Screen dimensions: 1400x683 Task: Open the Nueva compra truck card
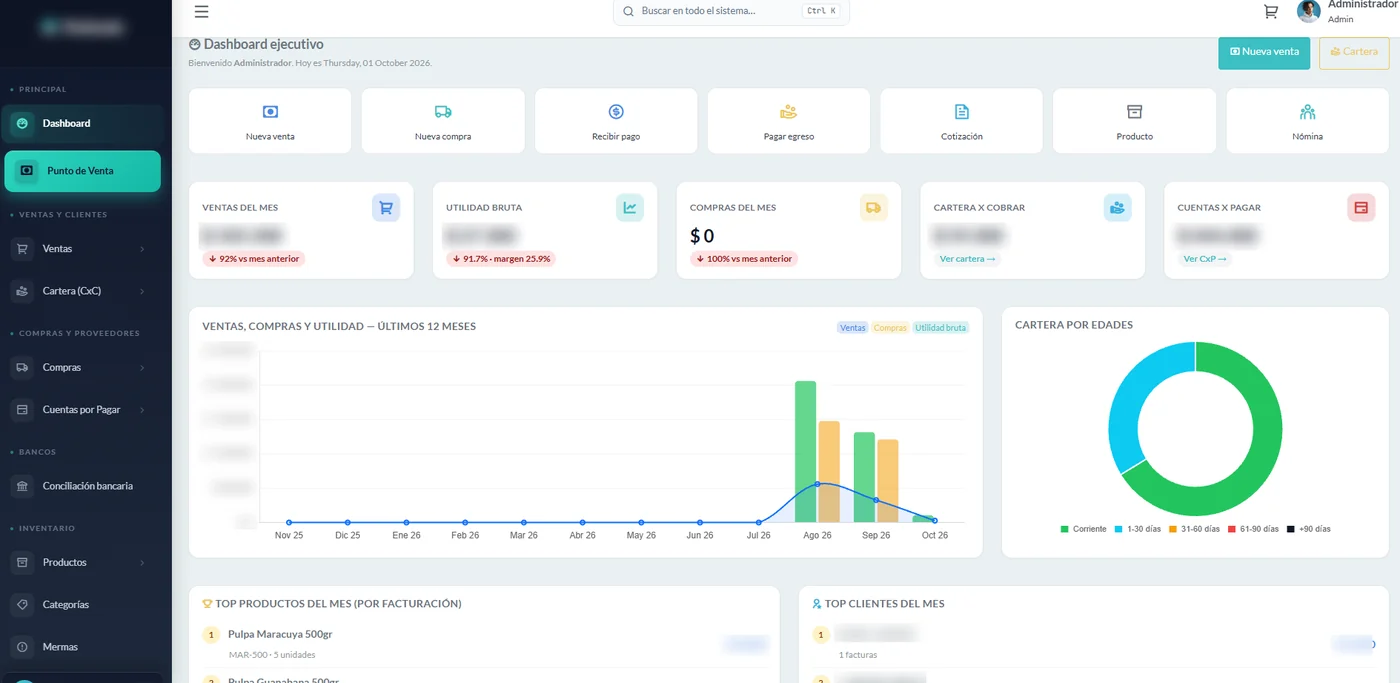443,121
